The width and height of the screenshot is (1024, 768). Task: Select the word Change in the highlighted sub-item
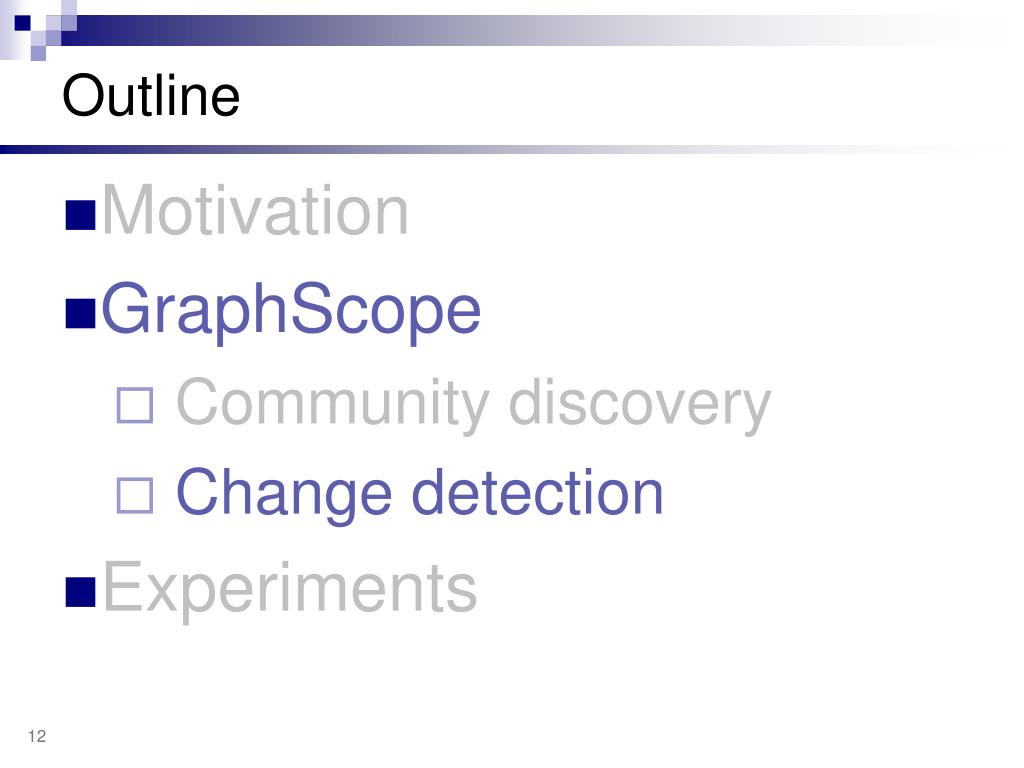(284, 495)
